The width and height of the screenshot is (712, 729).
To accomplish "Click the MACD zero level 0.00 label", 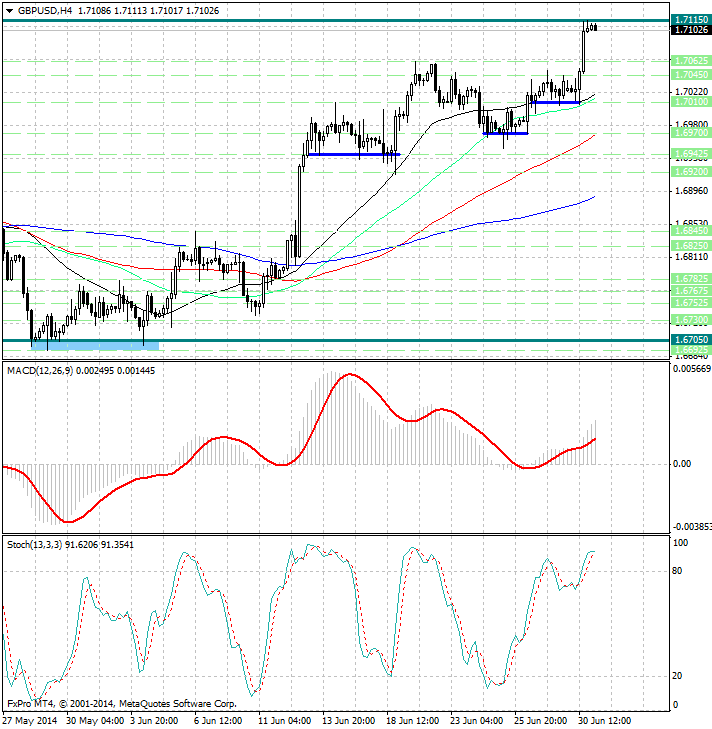I will point(682,464).
